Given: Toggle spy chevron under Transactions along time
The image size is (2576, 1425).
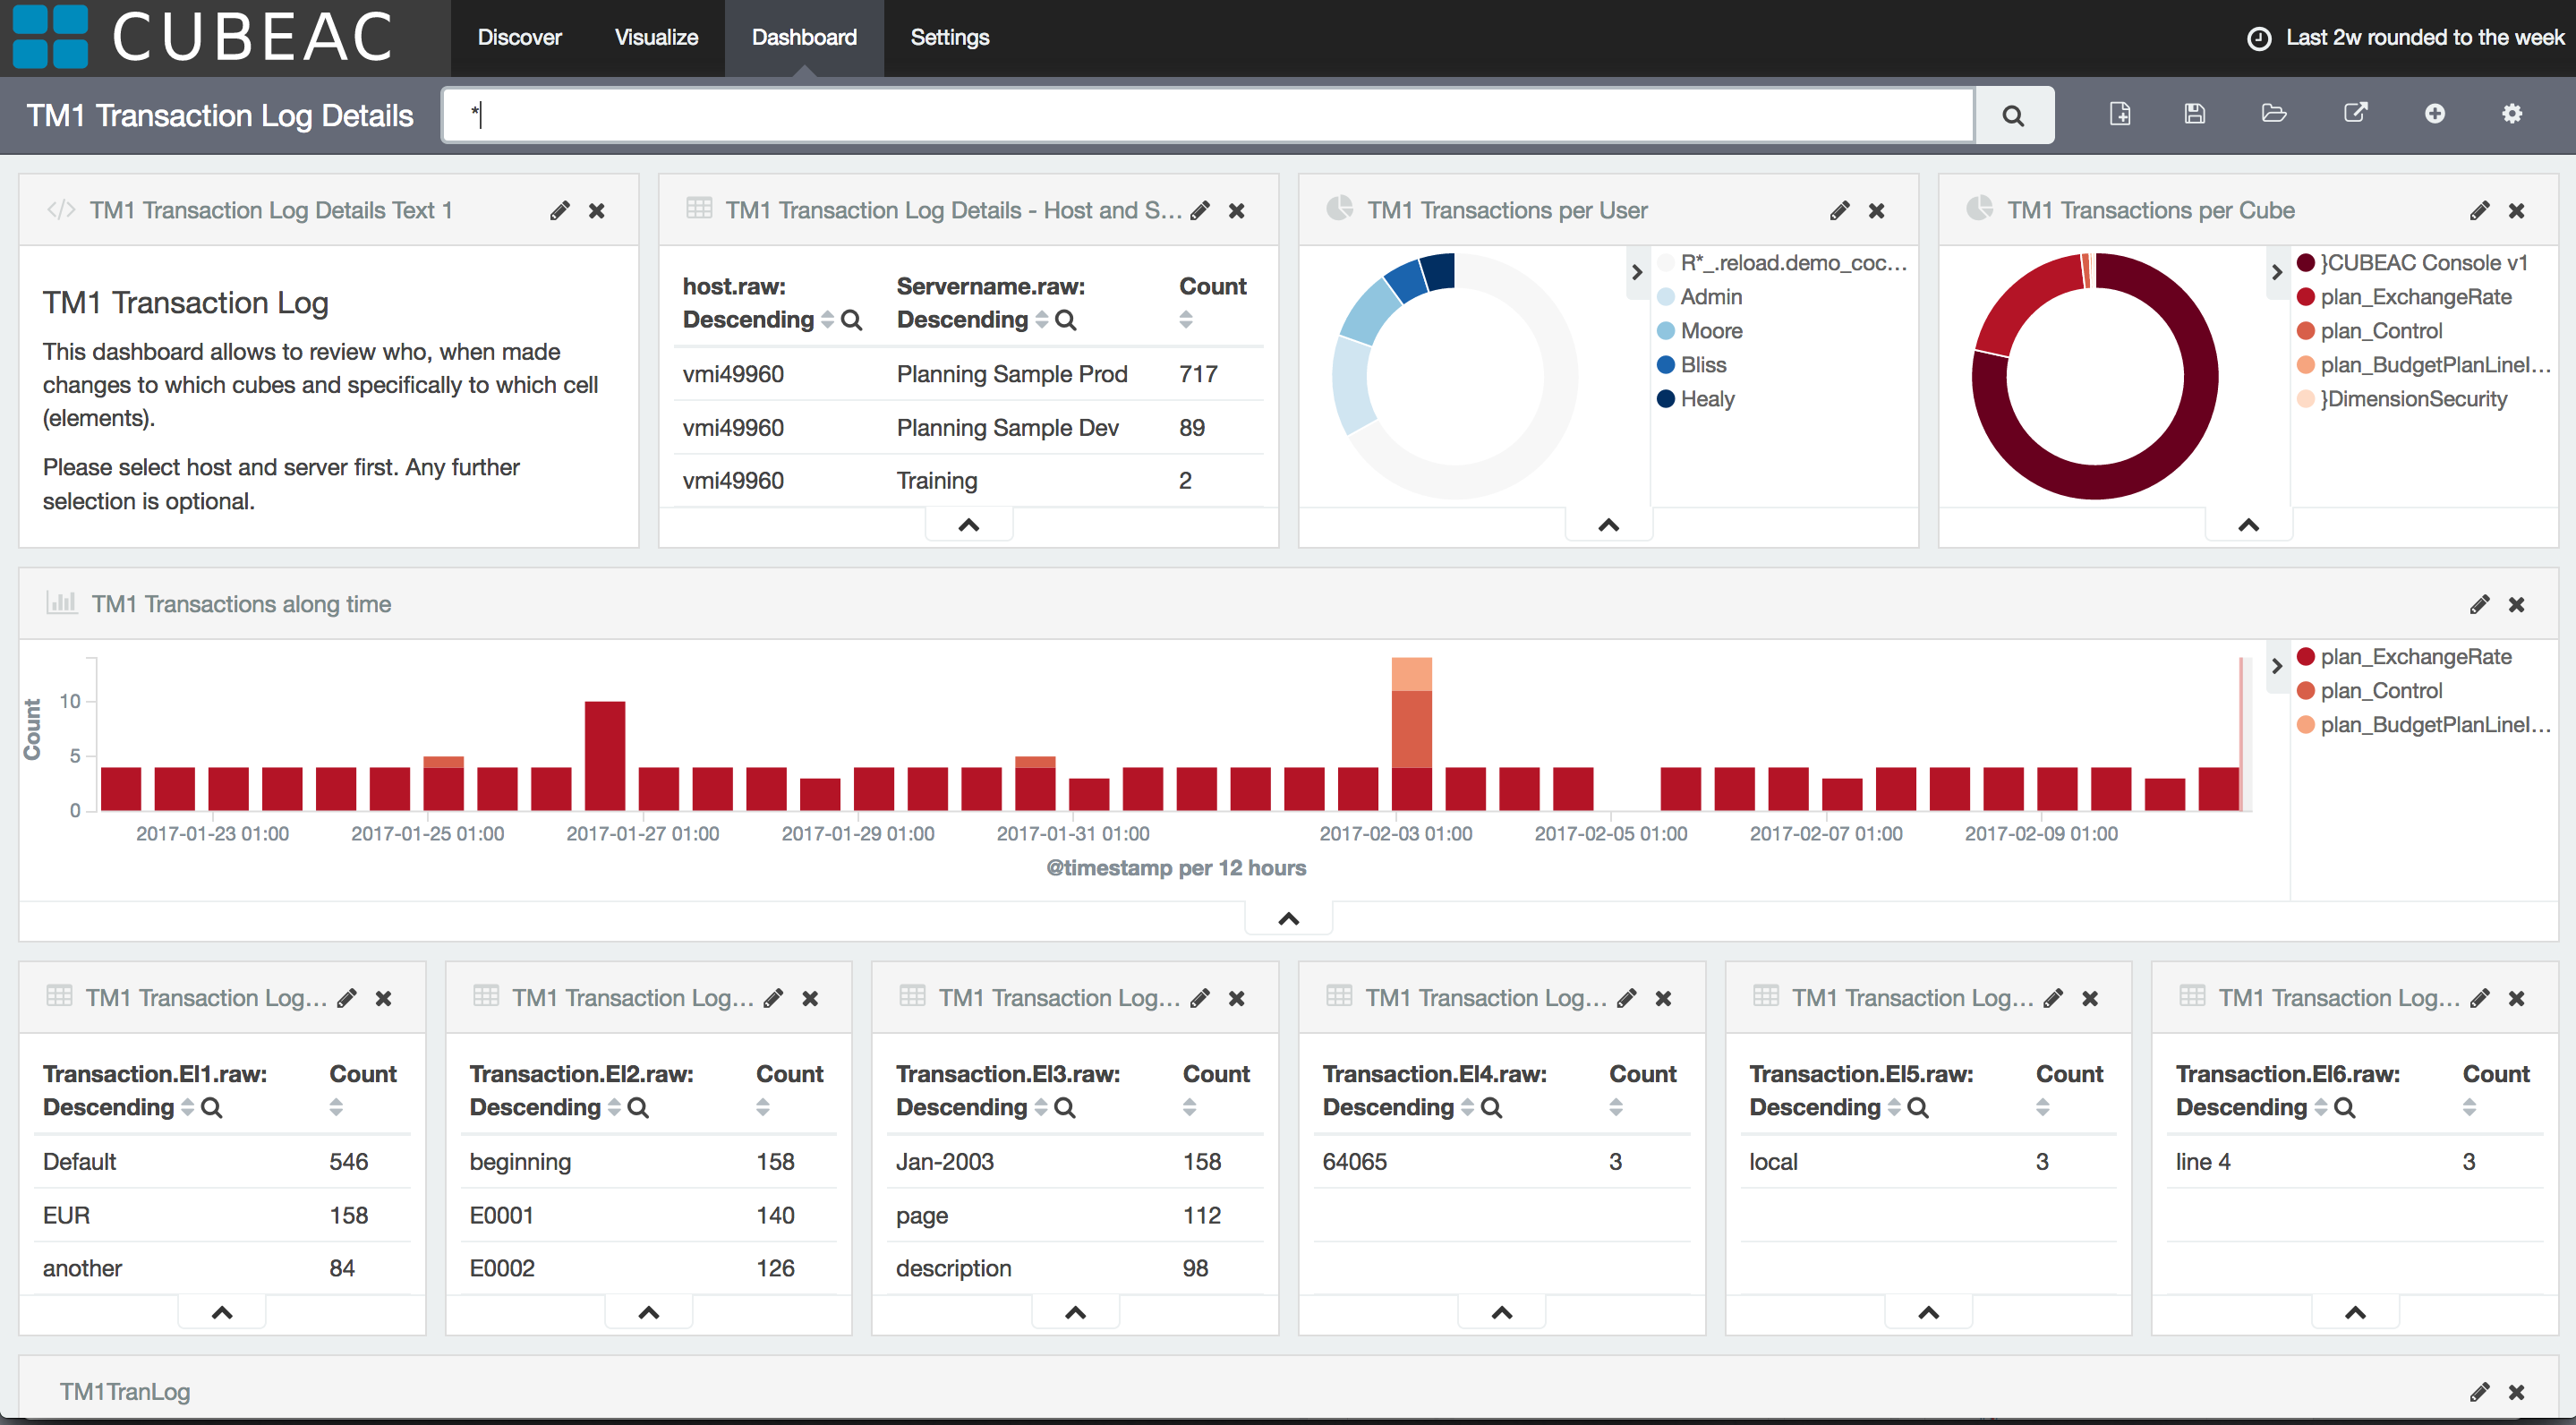Looking at the screenshot, I should point(1289,919).
